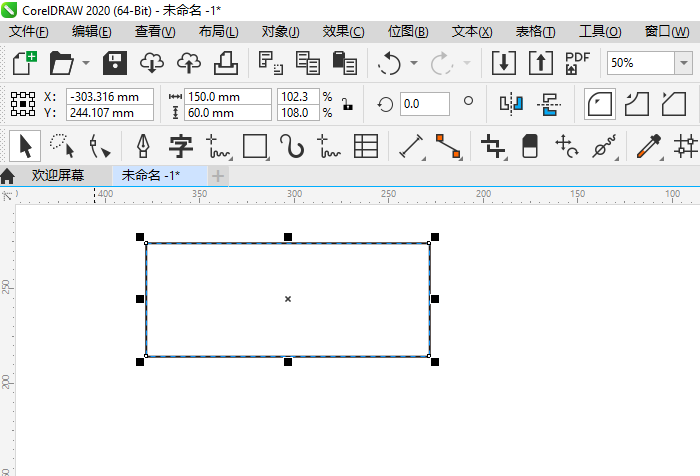Open a file with the folder icon
Screen dimensions: 700x476
pos(61,63)
